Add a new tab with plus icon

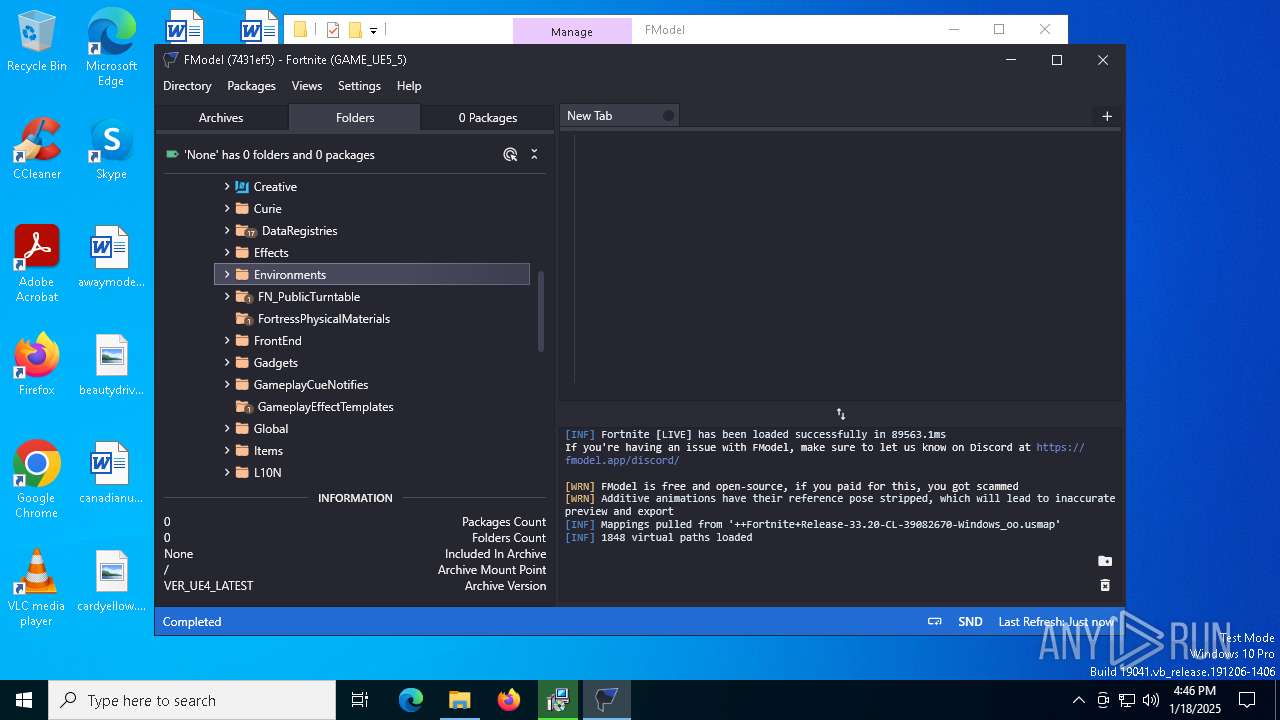coord(1107,116)
